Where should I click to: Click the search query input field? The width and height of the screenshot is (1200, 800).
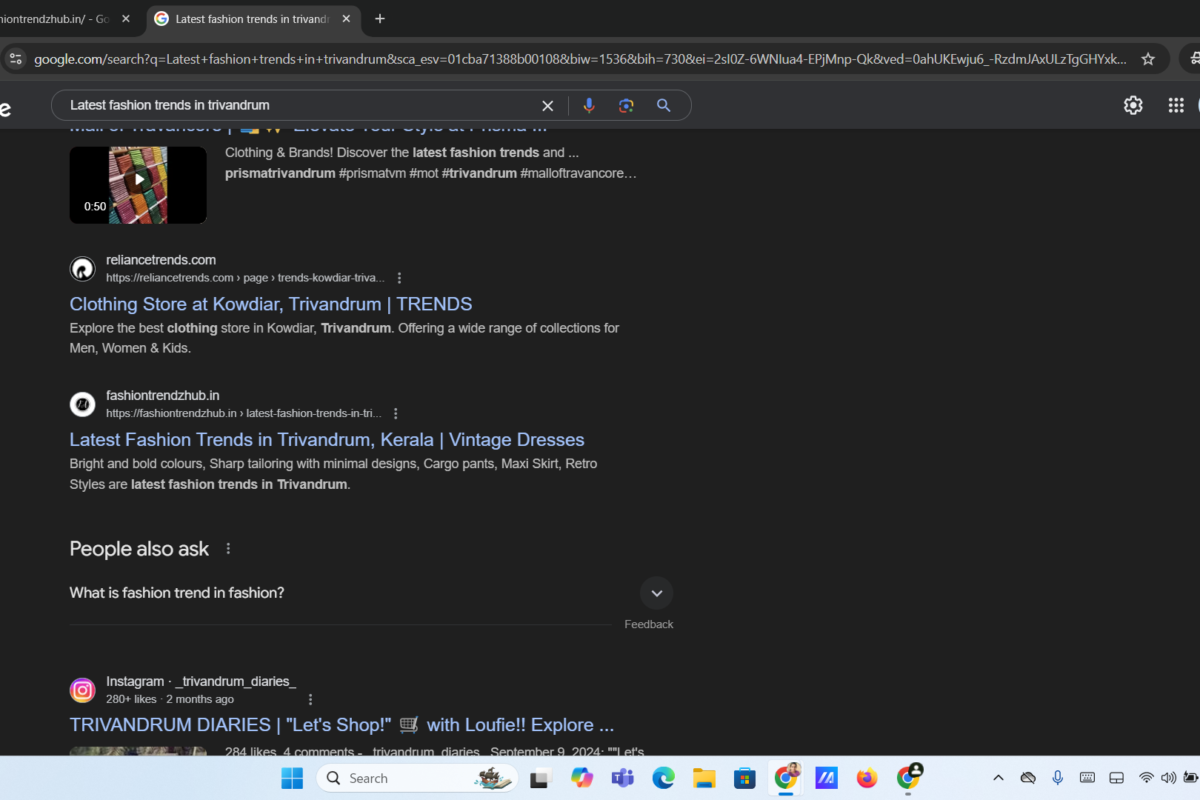pyautogui.click(x=300, y=106)
